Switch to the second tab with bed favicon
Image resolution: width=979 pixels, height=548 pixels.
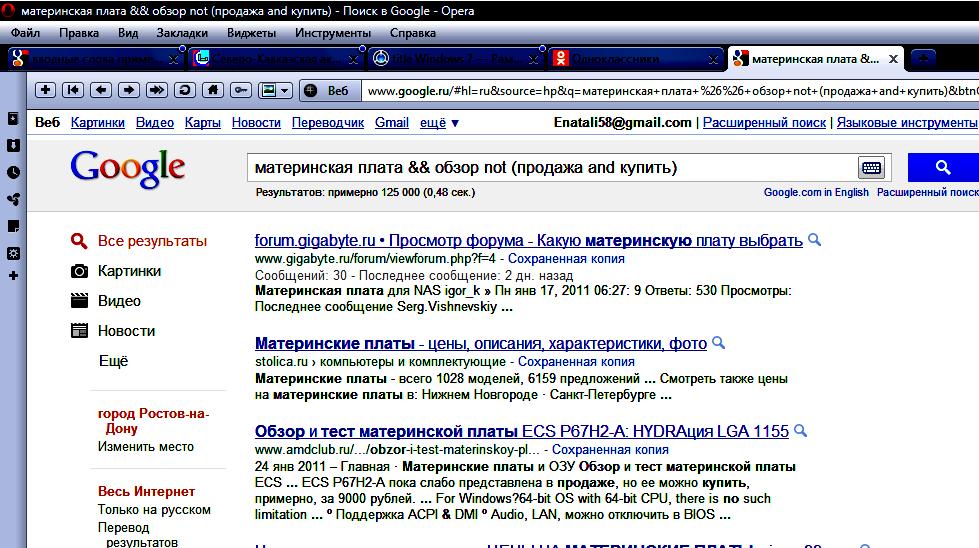[x=276, y=59]
